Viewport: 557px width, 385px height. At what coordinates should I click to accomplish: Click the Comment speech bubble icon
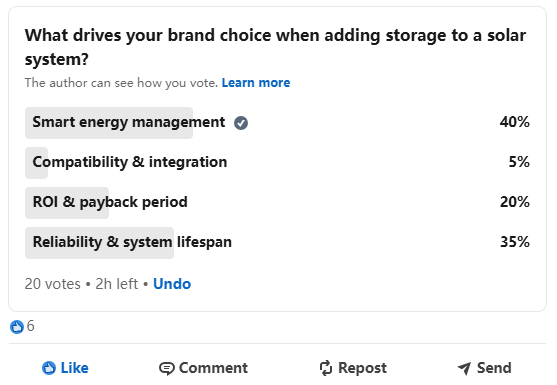pyautogui.click(x=166, y=368)
